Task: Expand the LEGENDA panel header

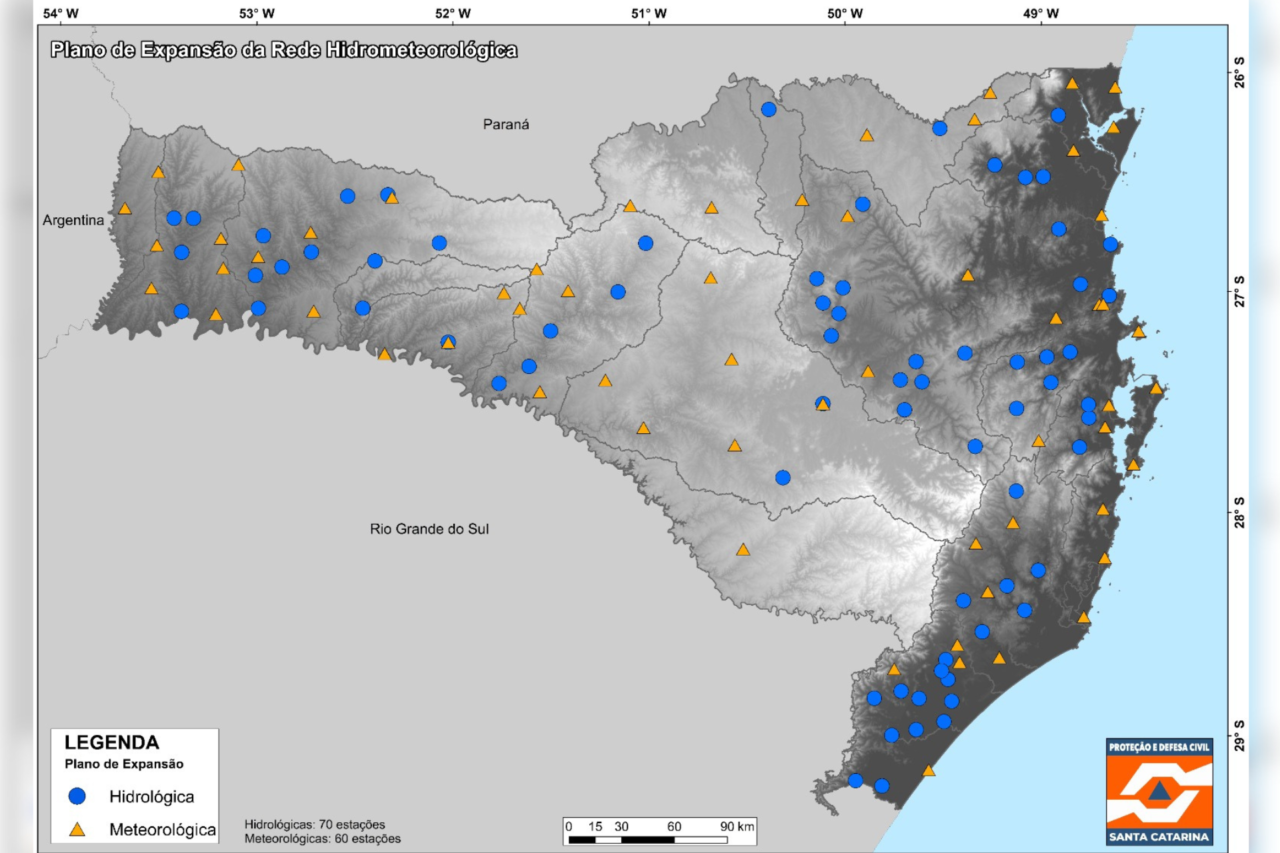Action: tap(110, 743)
